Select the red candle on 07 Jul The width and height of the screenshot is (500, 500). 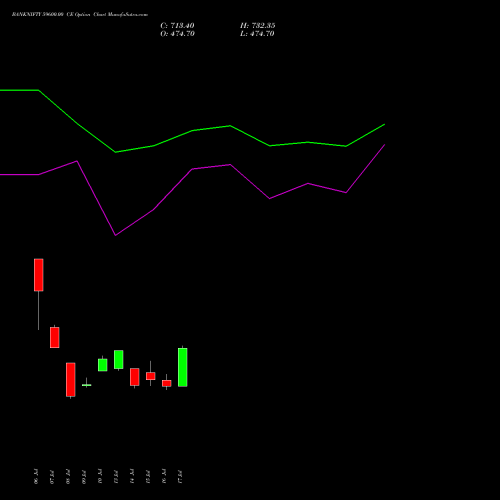55,337
